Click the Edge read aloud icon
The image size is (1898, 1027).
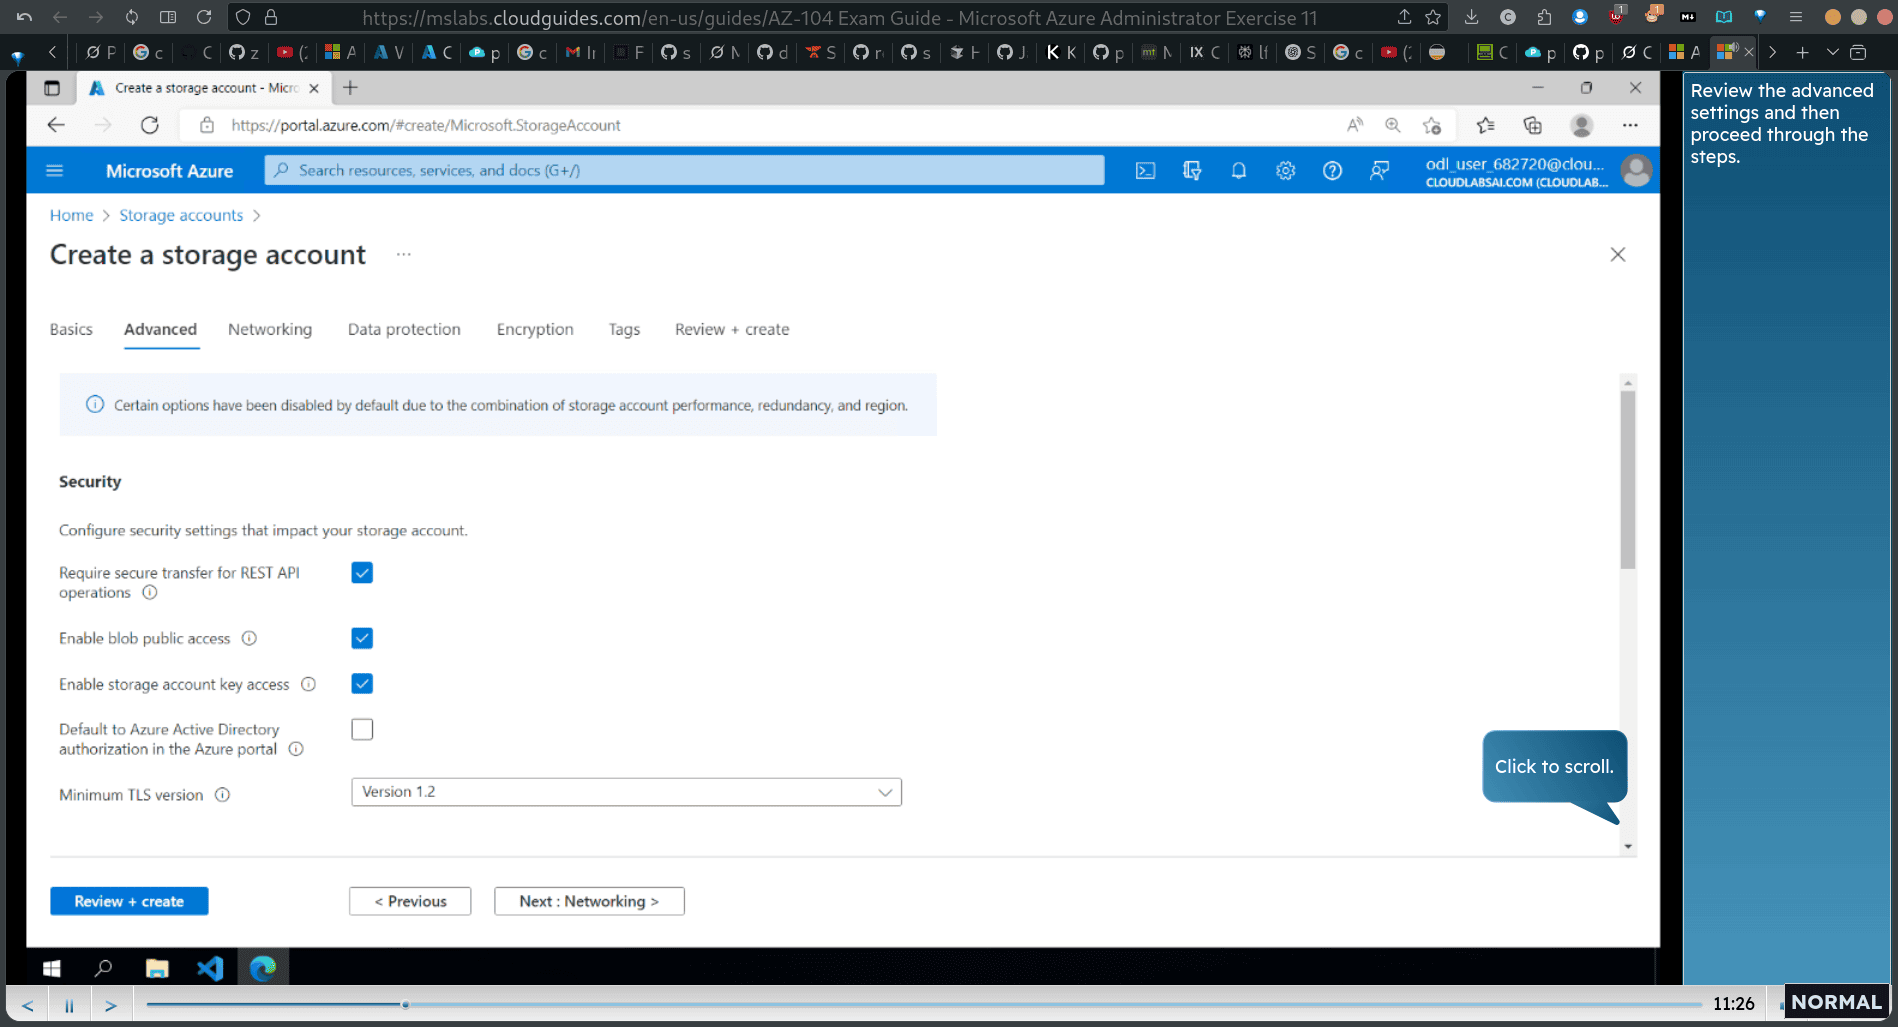(x=1354, y=125)
